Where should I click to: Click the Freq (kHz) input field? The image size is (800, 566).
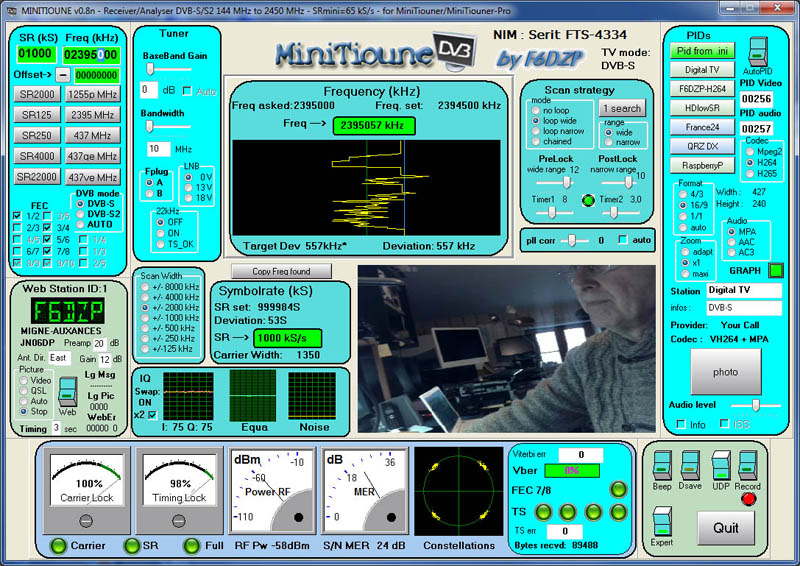coord(91,55)
